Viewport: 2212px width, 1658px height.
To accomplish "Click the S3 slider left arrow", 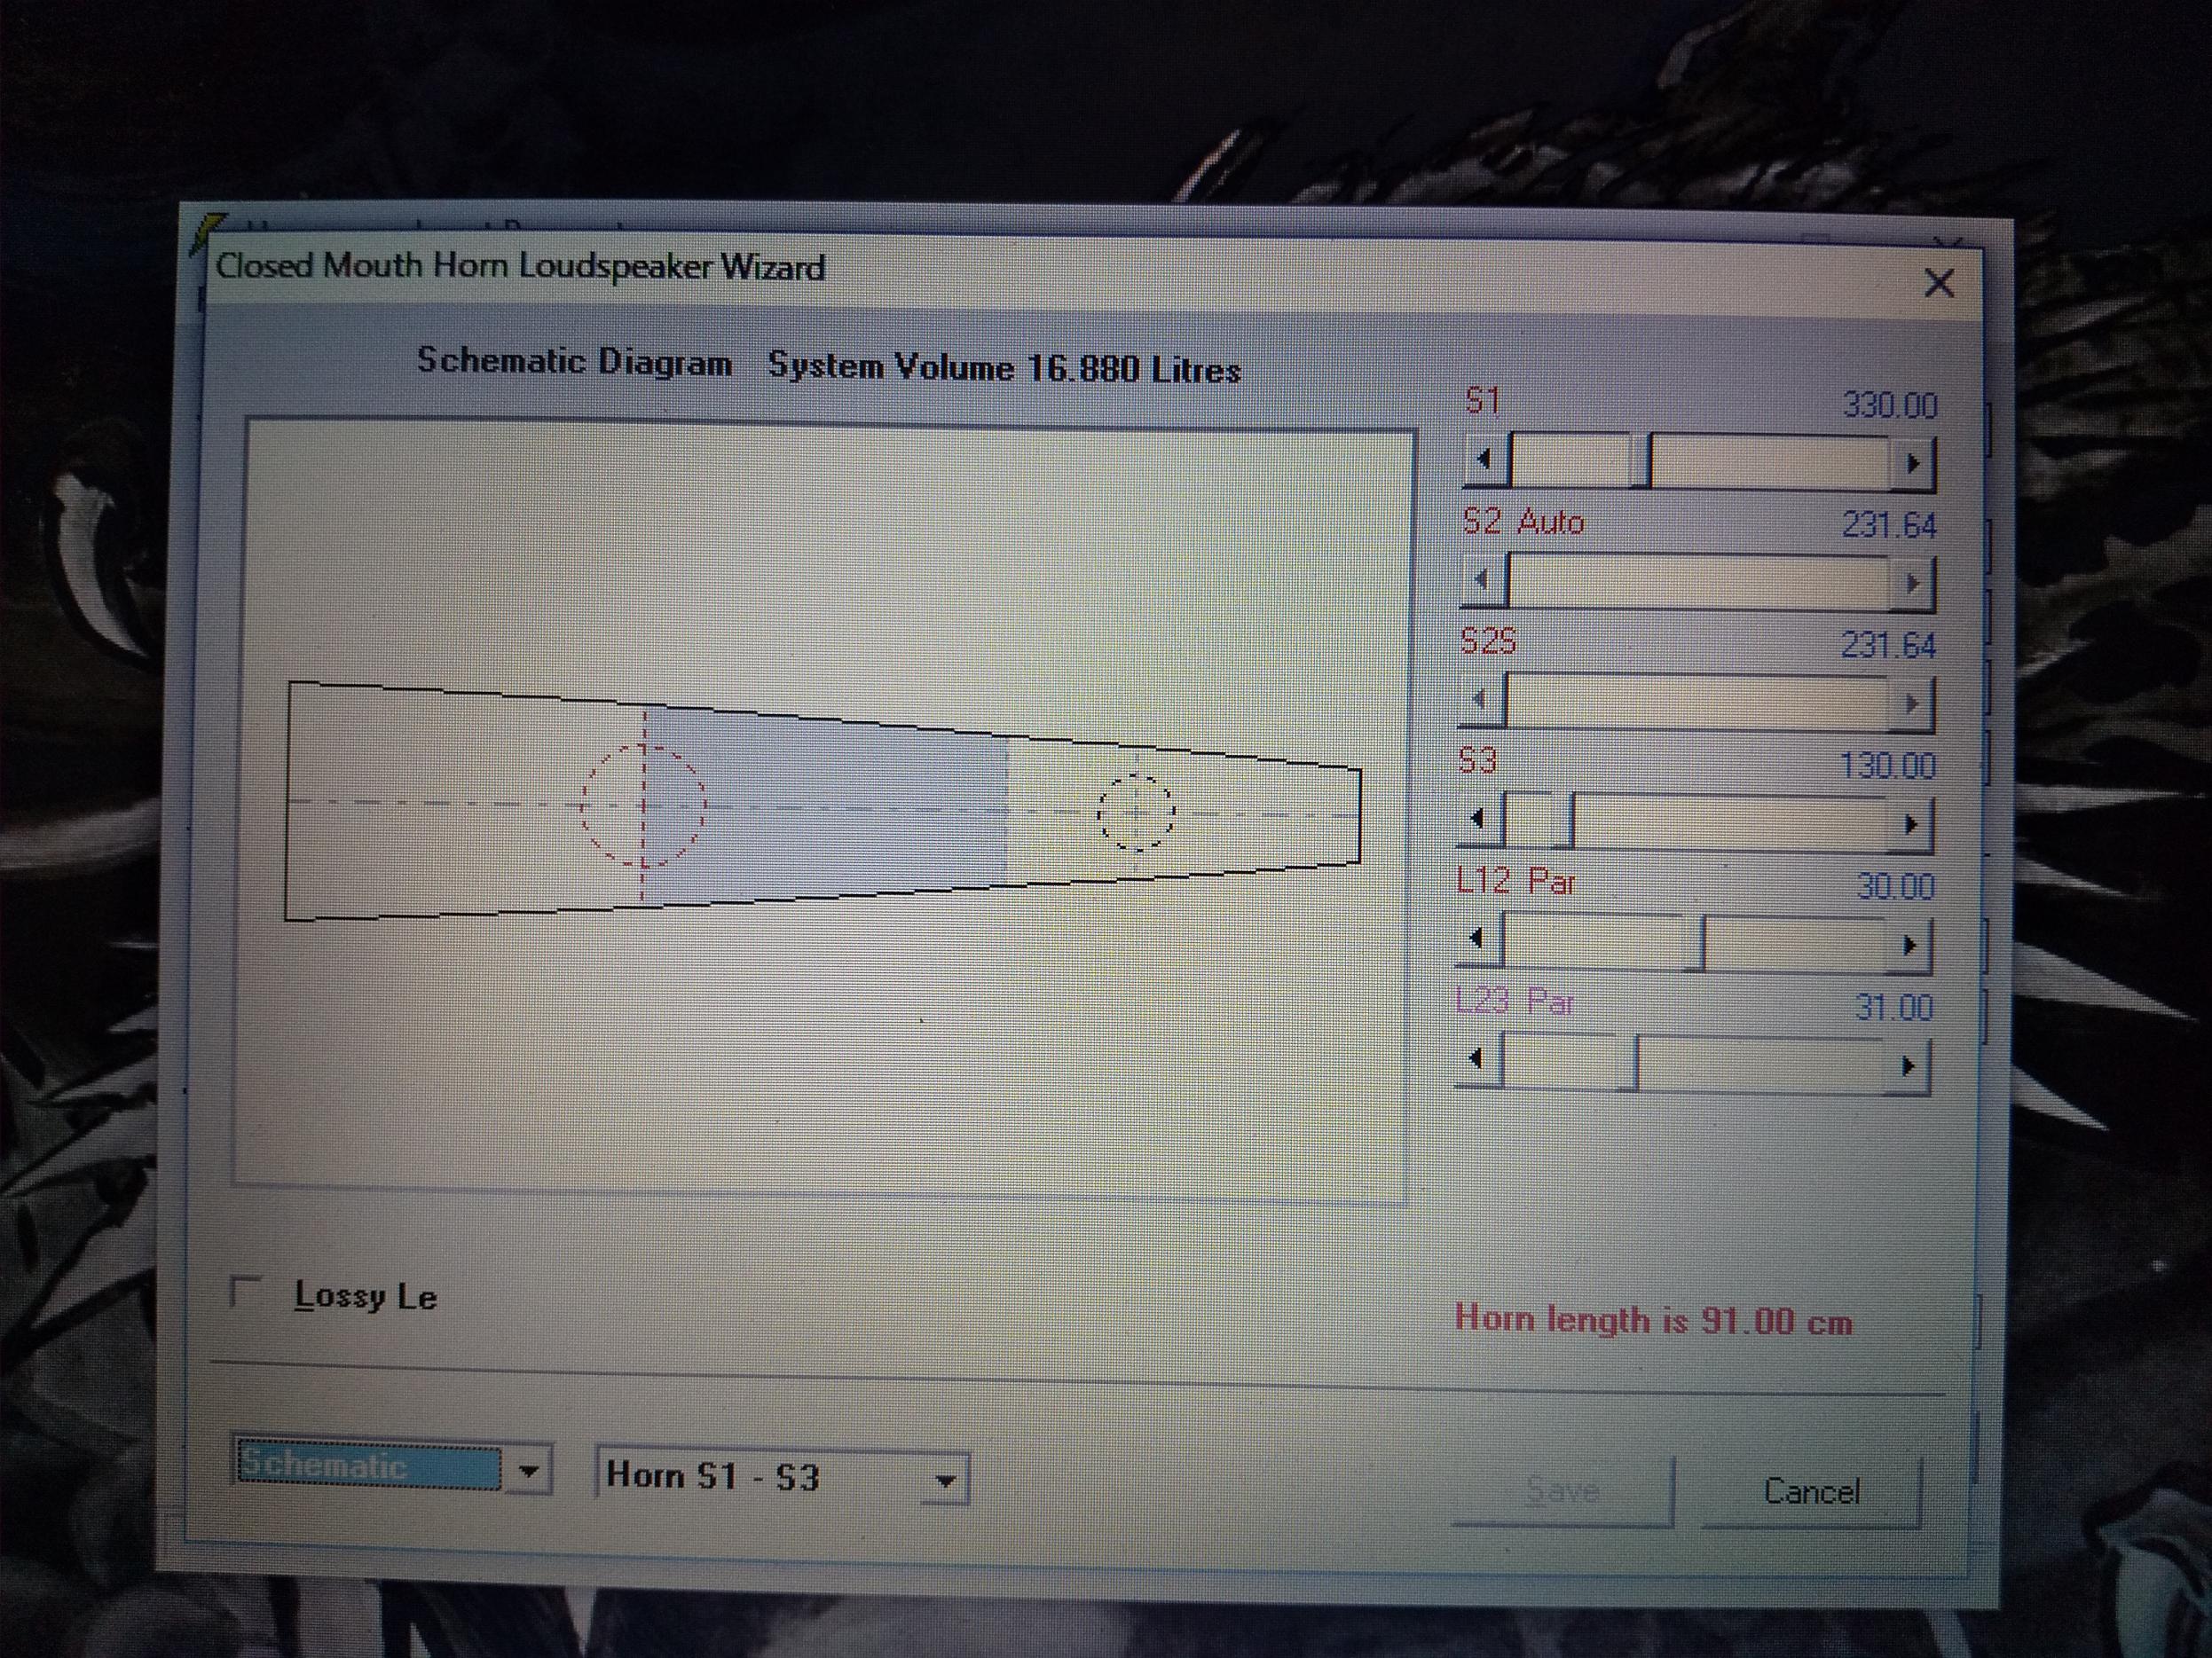I will point(1480,821).
